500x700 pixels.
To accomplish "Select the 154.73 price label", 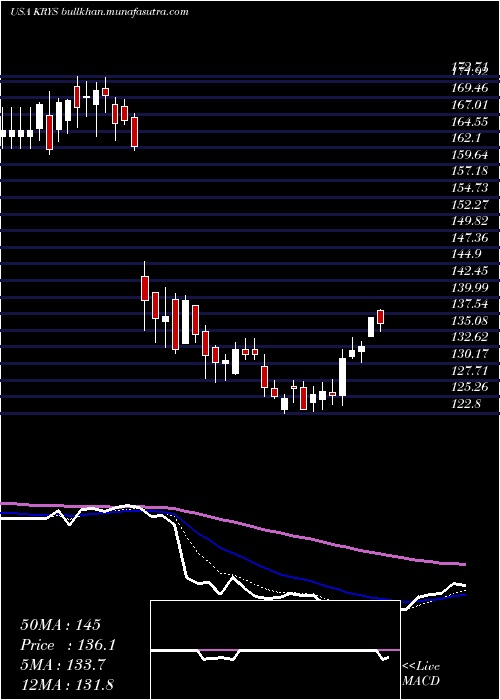I will click(470, 188).
